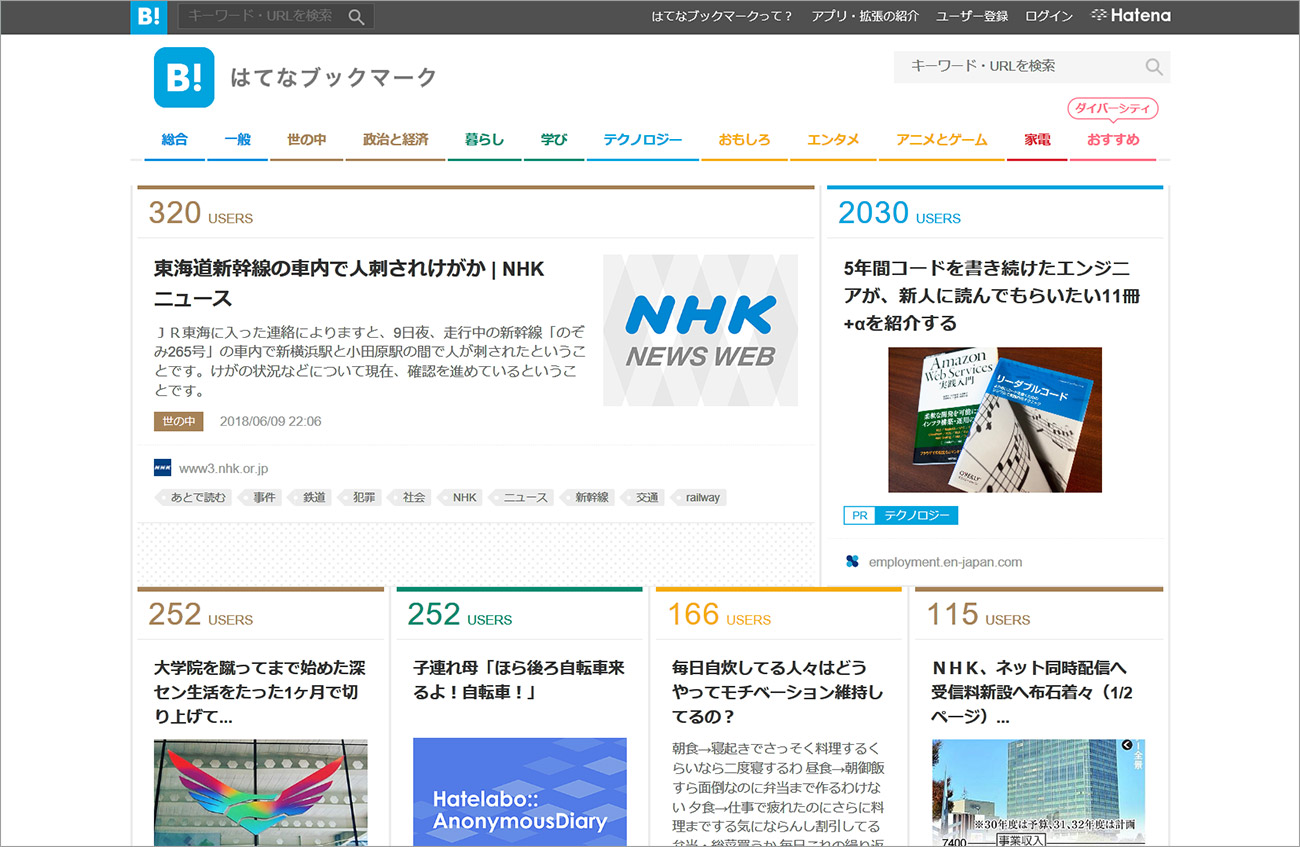Open the アプリ・拡張の紹介 link
1300x847 pixels.
865,16
